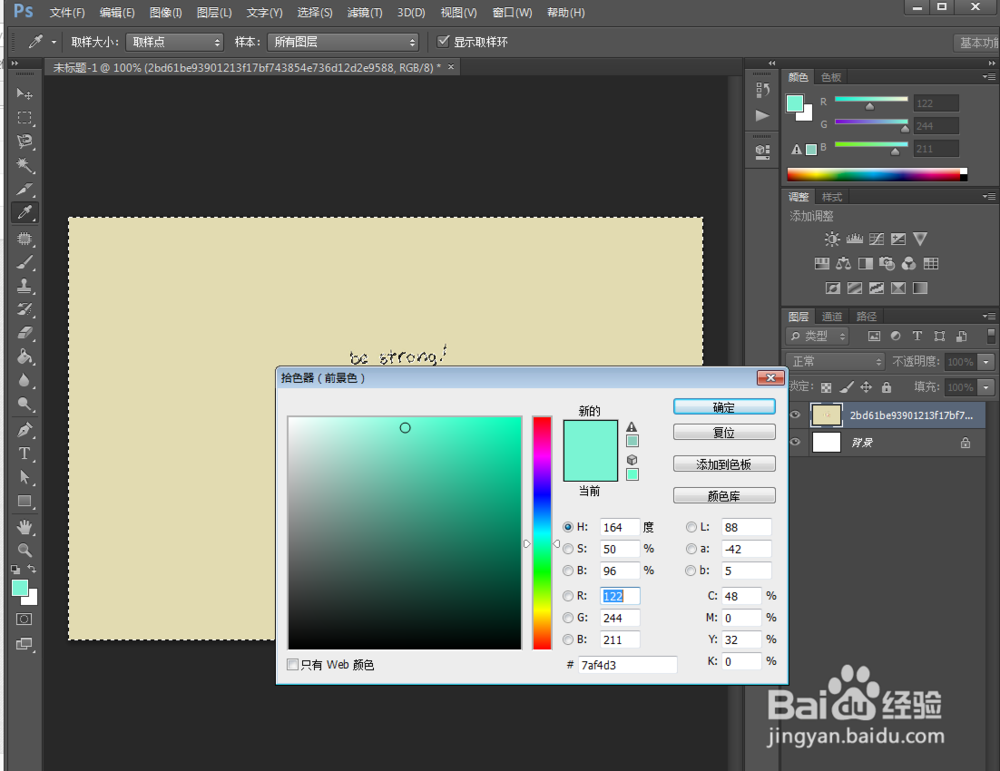This screenshot has width=1000, height=771.
Task: Add Levels adjustment icon
Action: [x=855, y=239]
